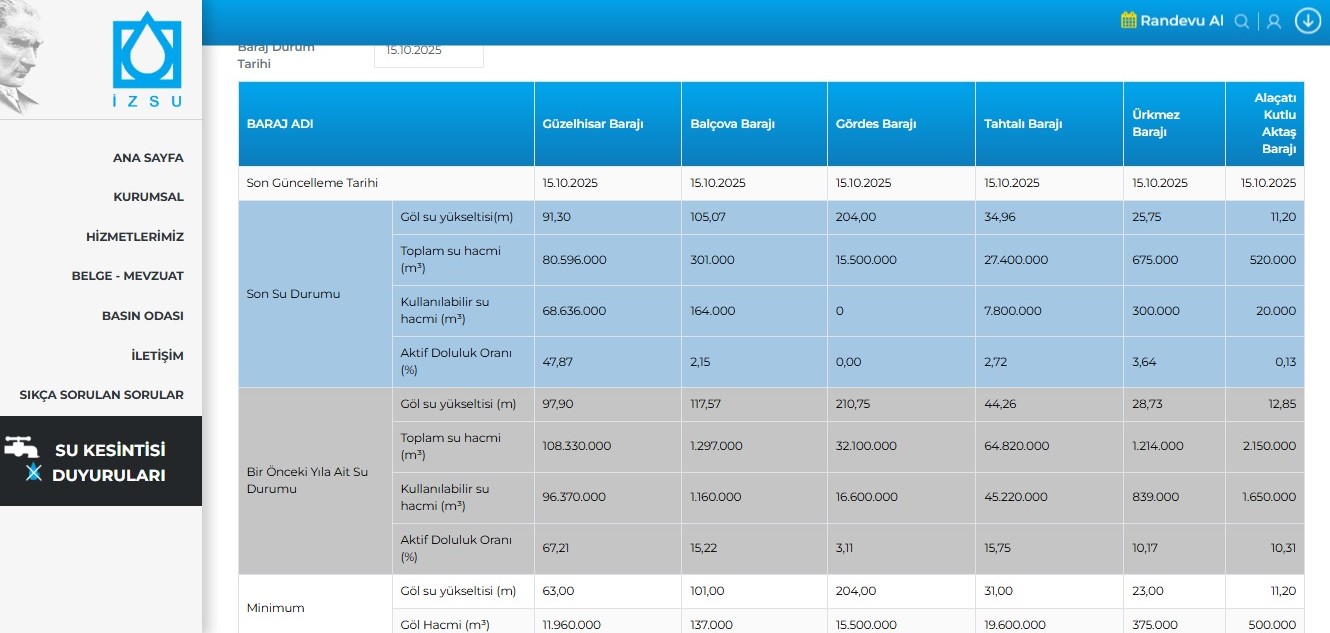The image size is (1330, 633).
Task: Open the KURUMSAL menu
Action: [148, 197]
